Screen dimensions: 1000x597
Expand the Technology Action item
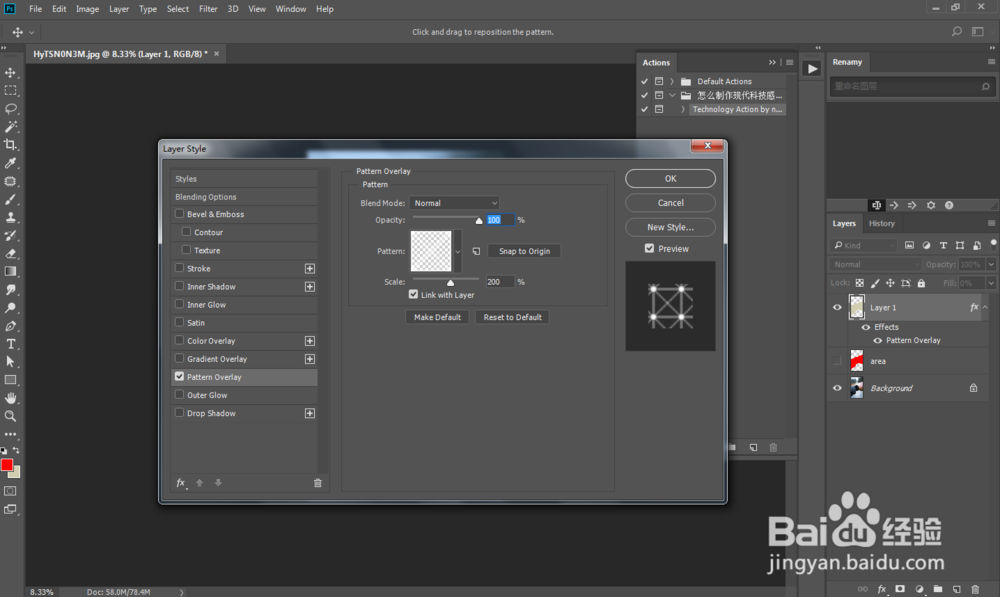tap(683, 109)
